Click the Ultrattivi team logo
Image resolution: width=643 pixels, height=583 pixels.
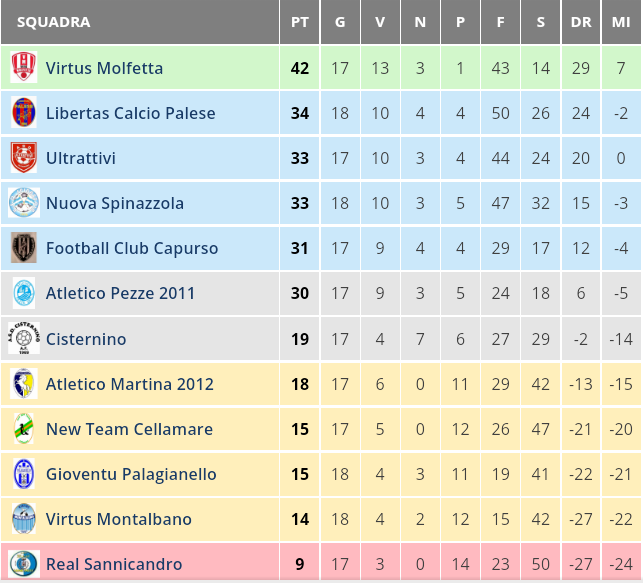23,158
